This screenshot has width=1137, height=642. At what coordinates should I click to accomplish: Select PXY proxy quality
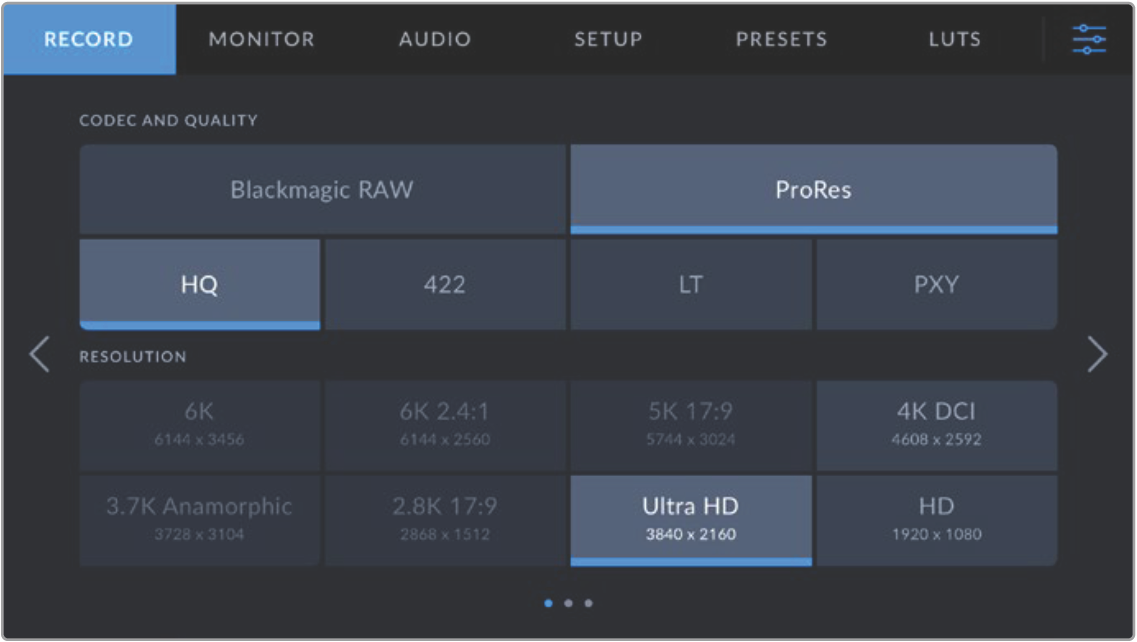936,285
